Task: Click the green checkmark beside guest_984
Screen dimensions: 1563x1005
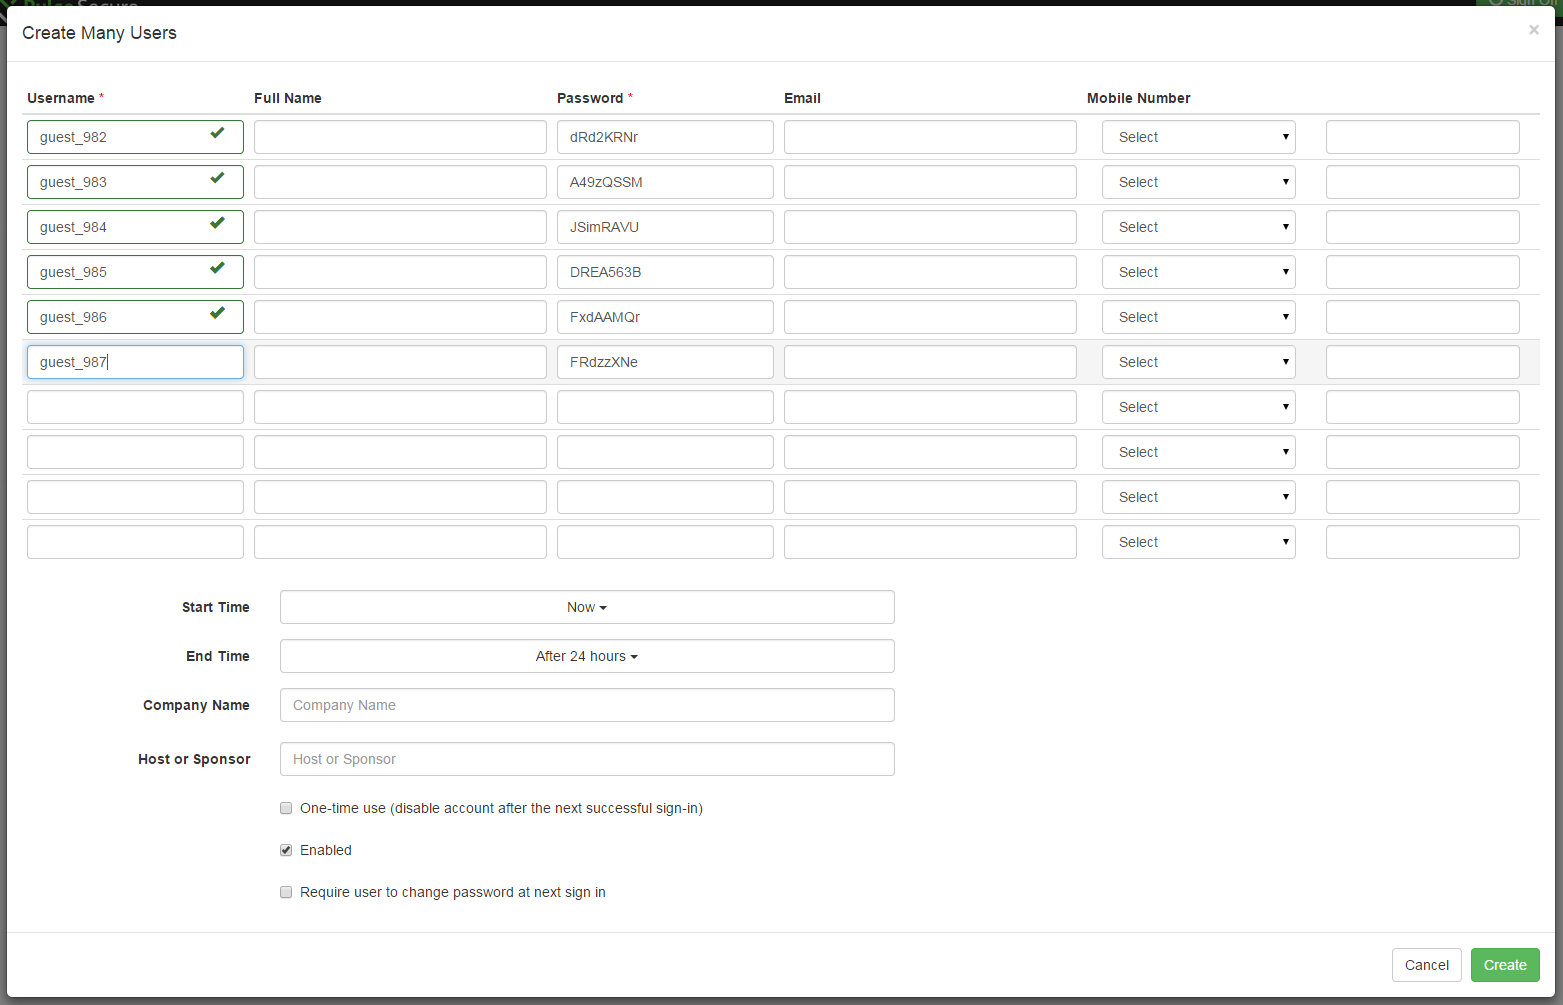Action: tap(217, 223)
